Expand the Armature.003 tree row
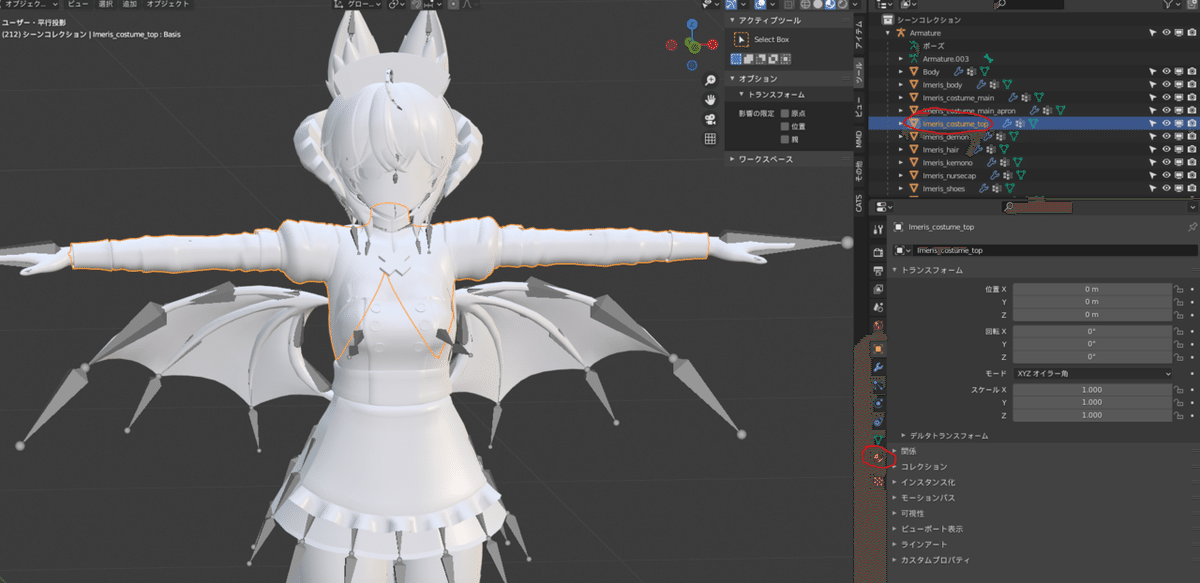This screenshot has height=583, width=1200. coord(900,59)
